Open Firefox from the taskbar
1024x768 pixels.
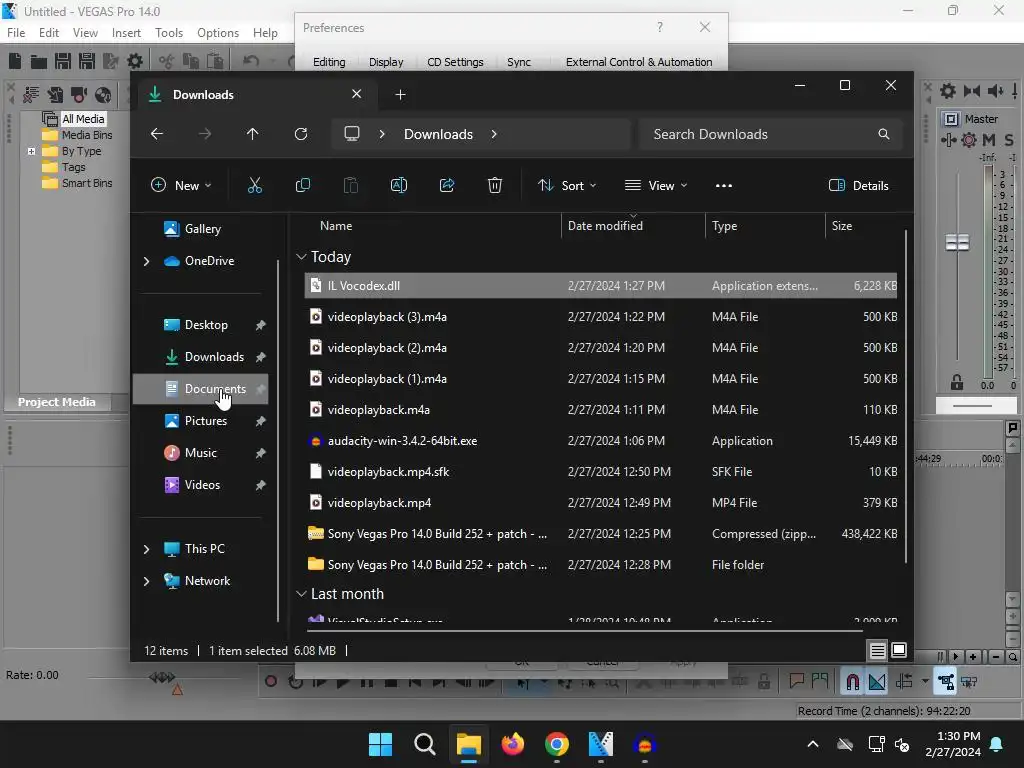[x=513, y=744]
